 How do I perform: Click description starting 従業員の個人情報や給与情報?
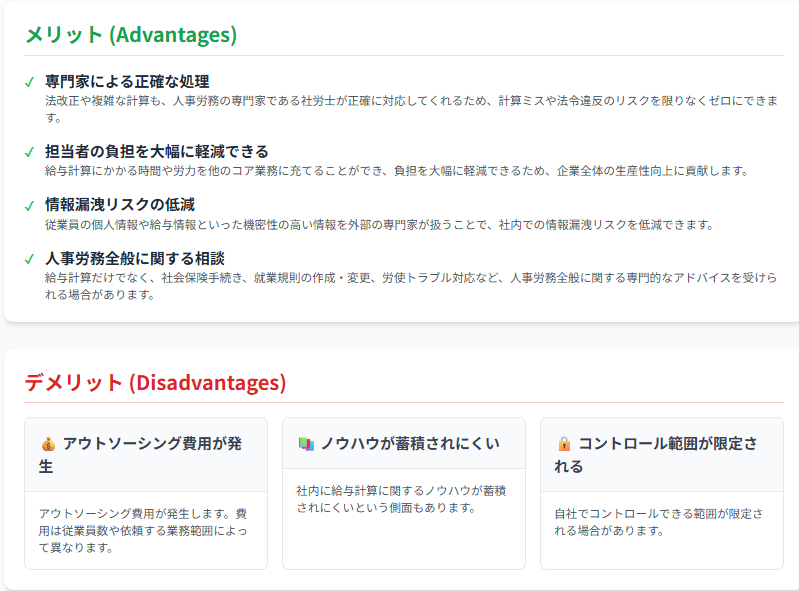(x=379, y=225)
